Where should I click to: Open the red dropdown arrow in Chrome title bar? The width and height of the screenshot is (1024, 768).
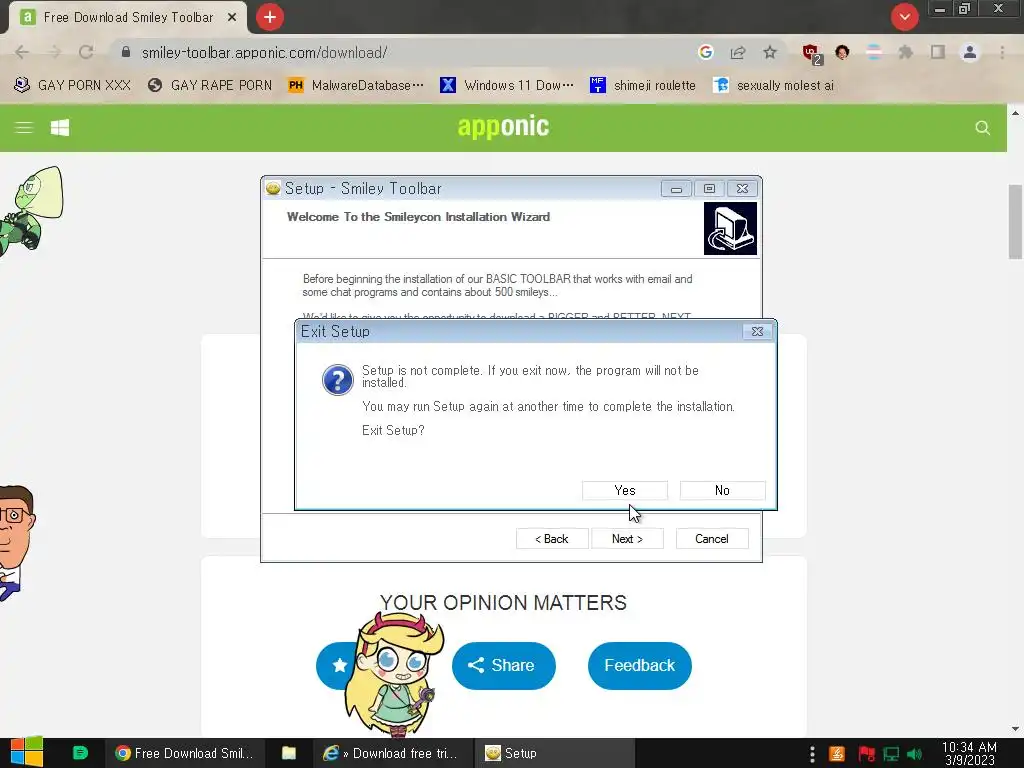point(905,17)
